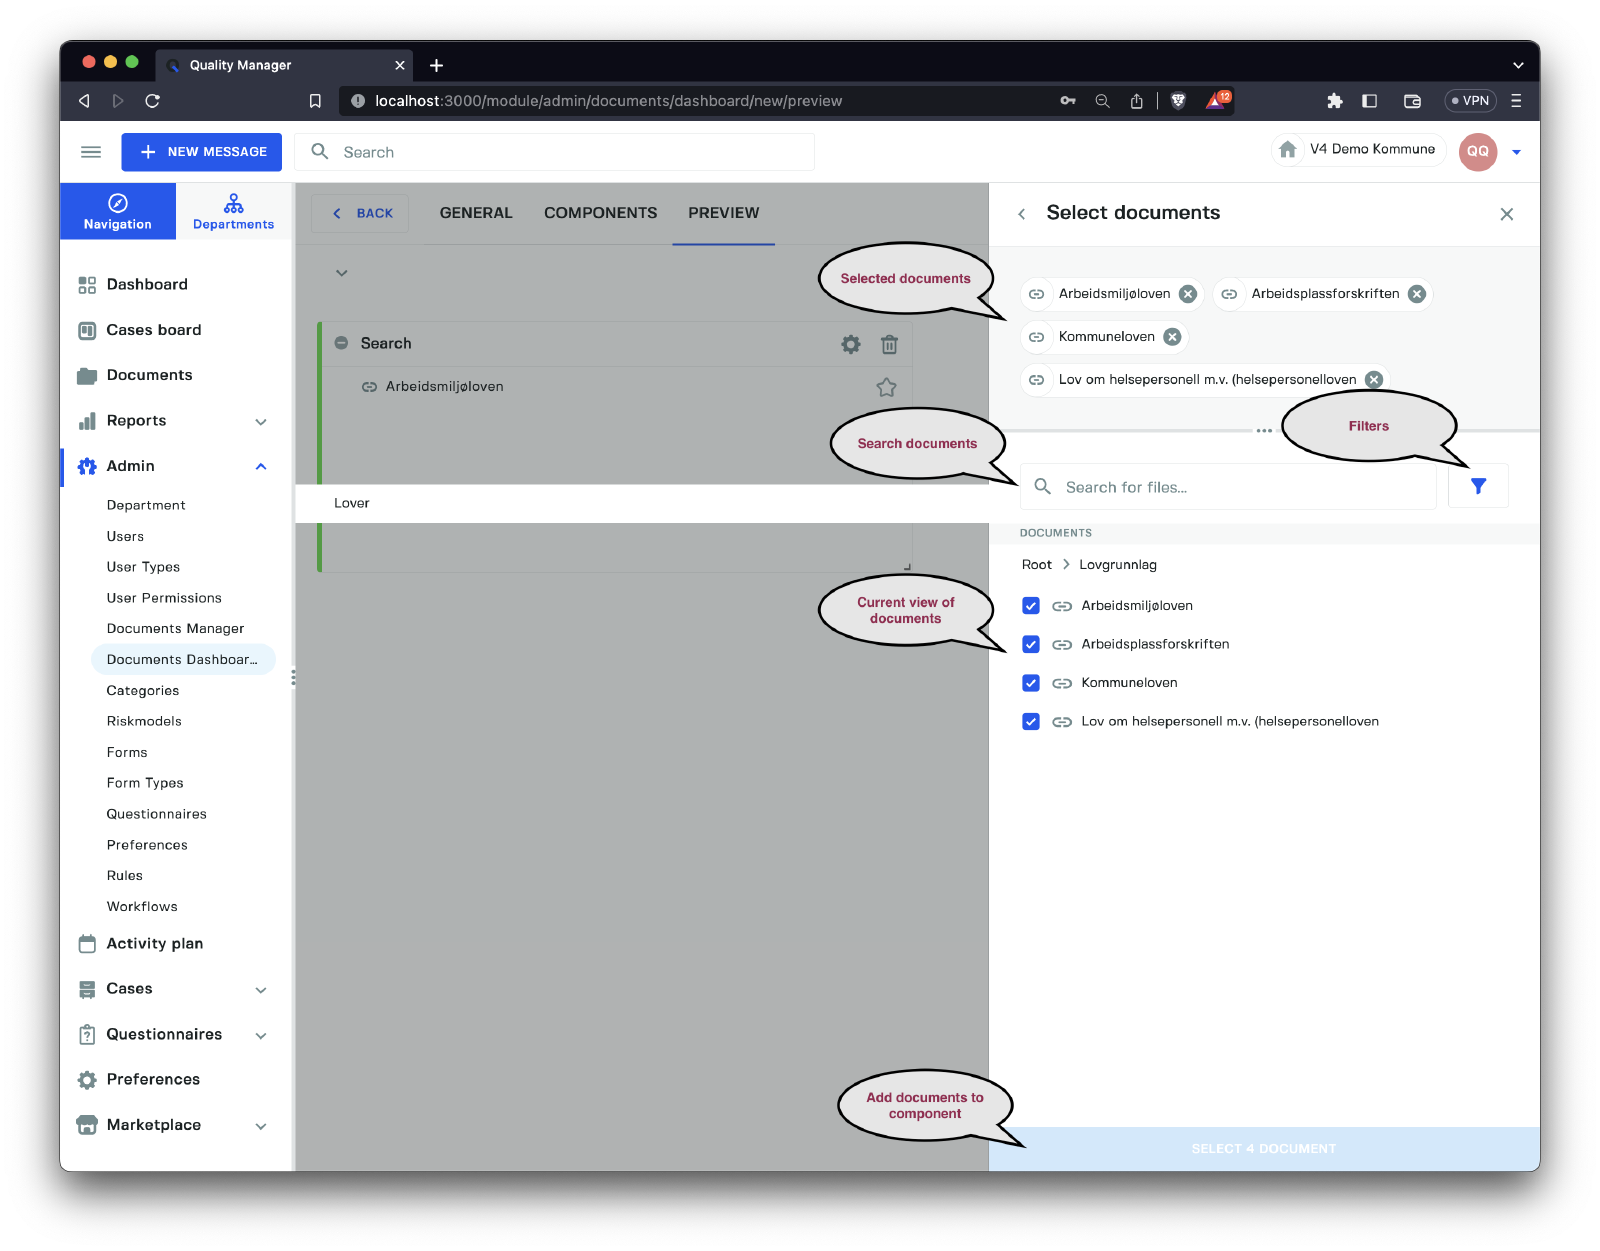This screenshot has height=1251, width=1600.
Task: Remove Kommuneloven chip from selected documents
Action: tap(1172, 337)
